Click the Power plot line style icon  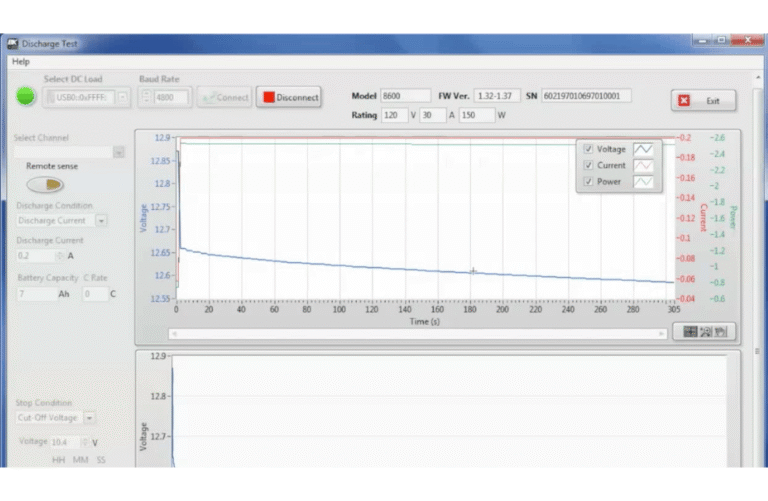pyautogui.click(x=643, y=182)
